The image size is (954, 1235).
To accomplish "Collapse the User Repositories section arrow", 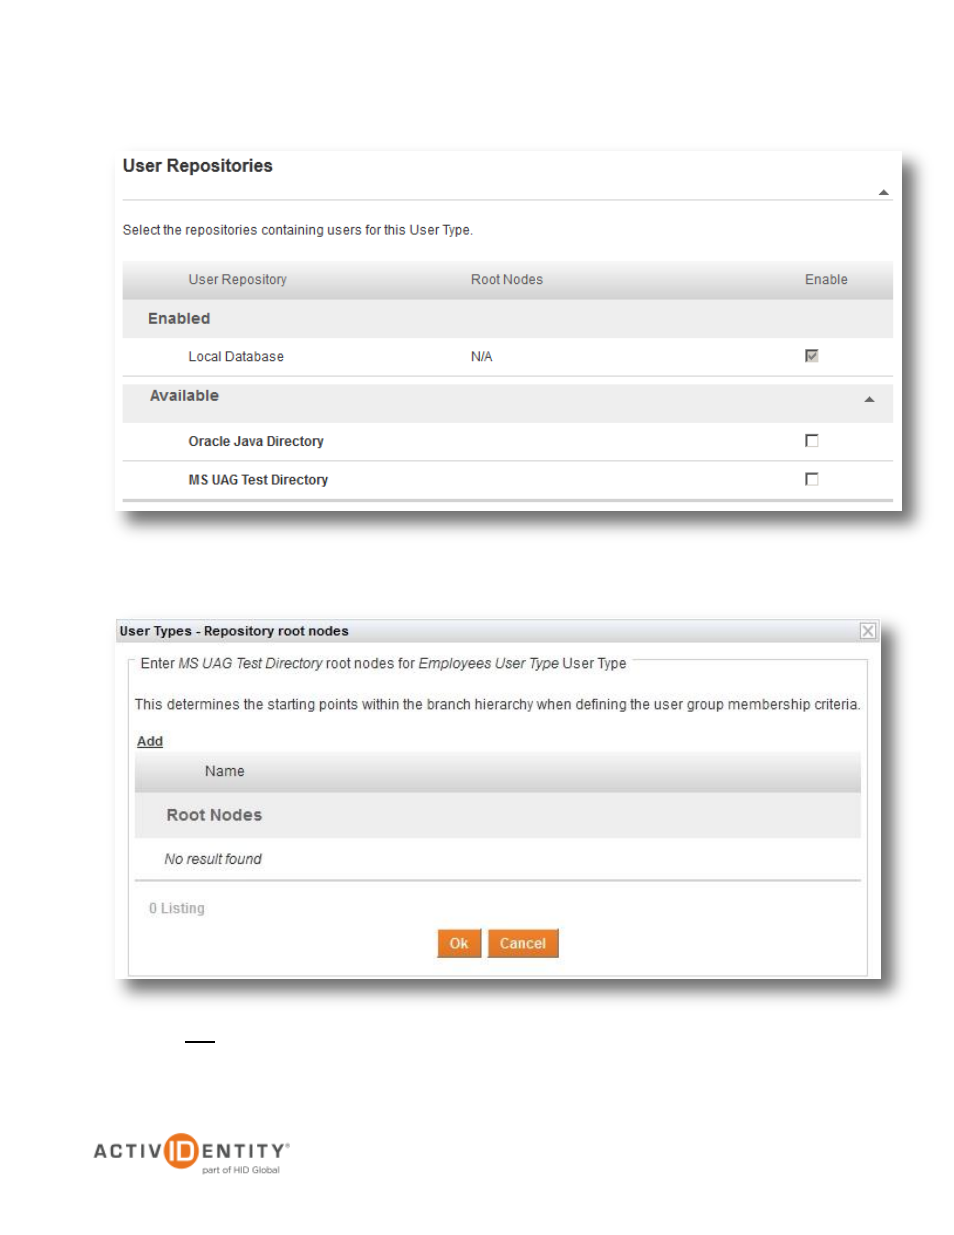I will pos(884,192).
